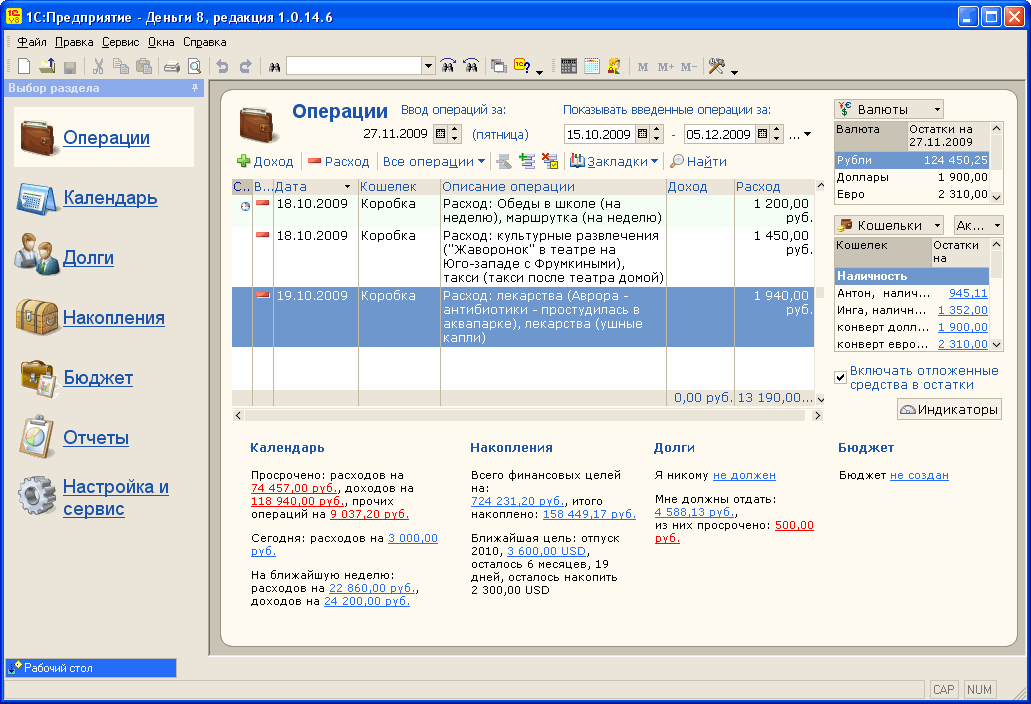Viewport: 1031px width, 704px height.
Task: Open the calculator icon in toolbar
Action: pyautogui.click(x=569, y=66)
